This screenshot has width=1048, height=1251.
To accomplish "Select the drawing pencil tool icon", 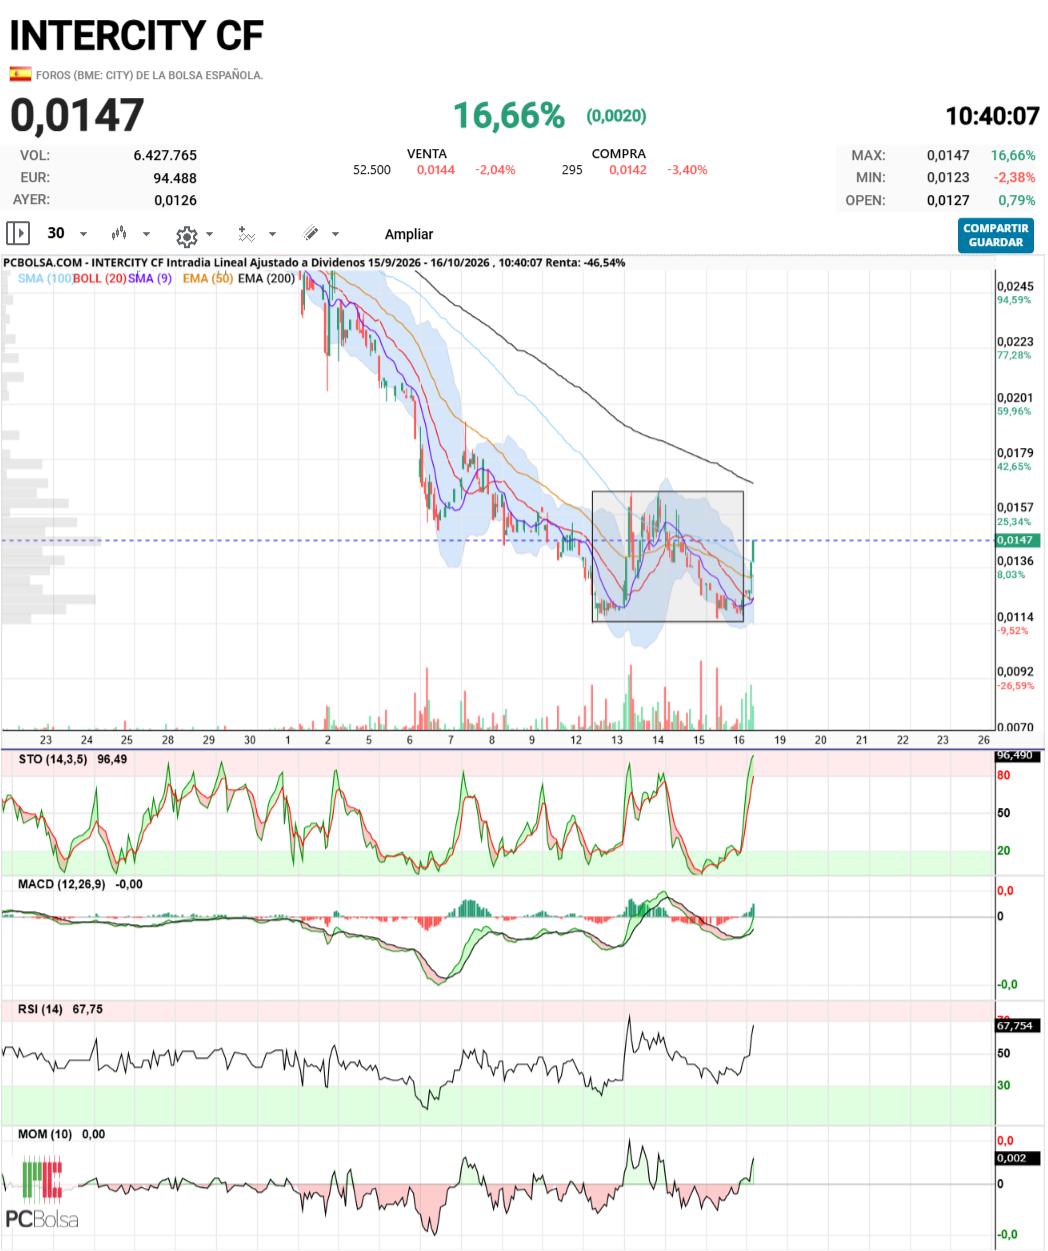I will (x=311, y=234).
